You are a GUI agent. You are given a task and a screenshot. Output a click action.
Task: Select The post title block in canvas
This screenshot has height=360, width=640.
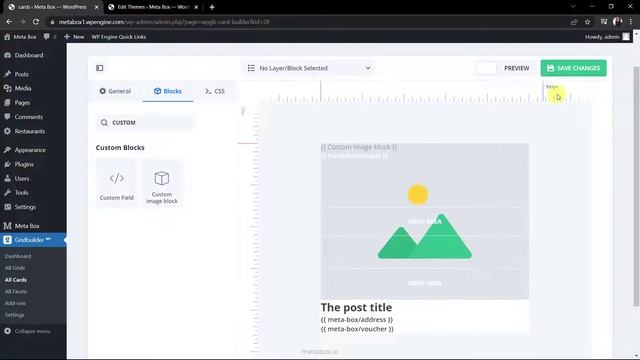[x=356, y=307]
